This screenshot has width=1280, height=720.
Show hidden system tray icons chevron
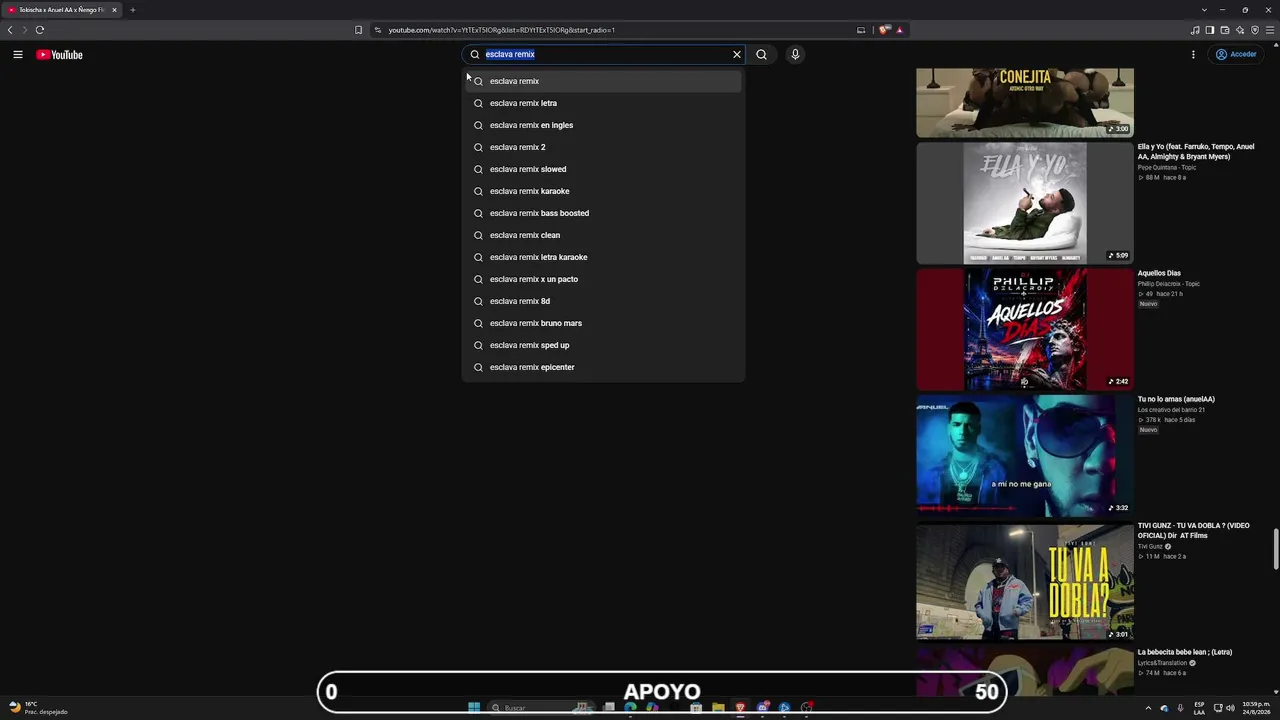[1148, 708]
